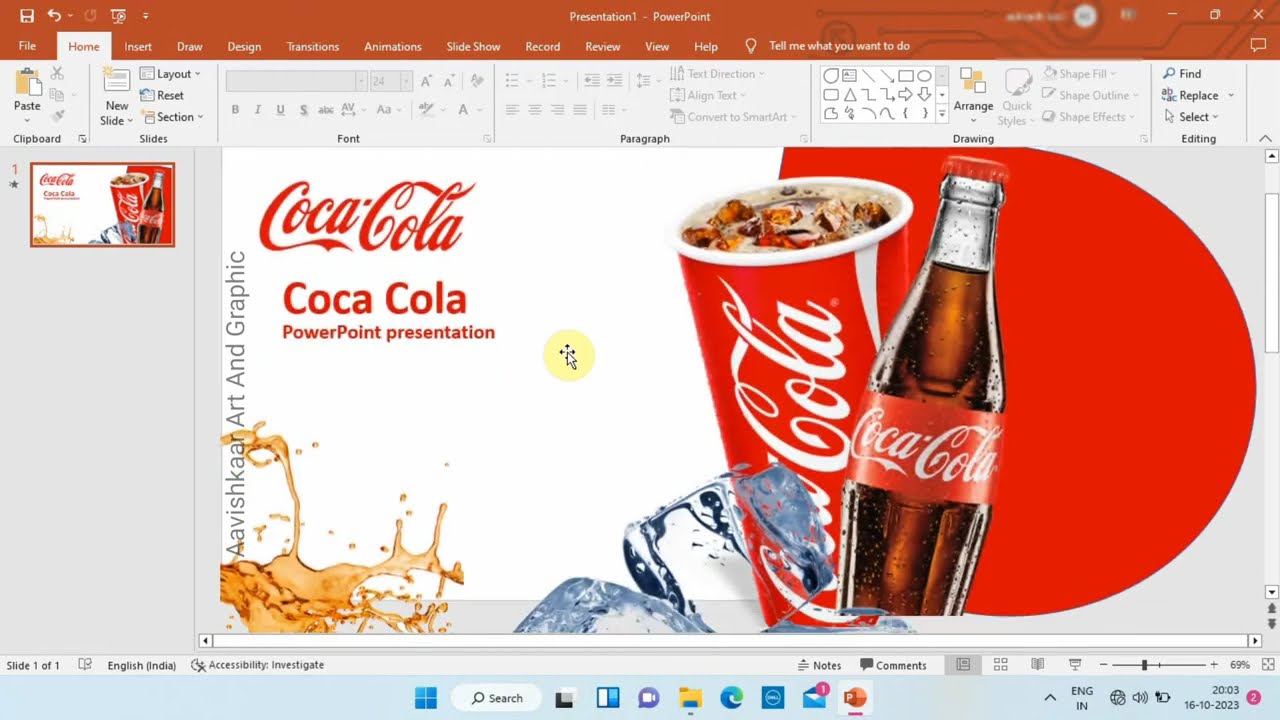Choose the down arrow shape in Shapes gallery

tap(925, 95)
